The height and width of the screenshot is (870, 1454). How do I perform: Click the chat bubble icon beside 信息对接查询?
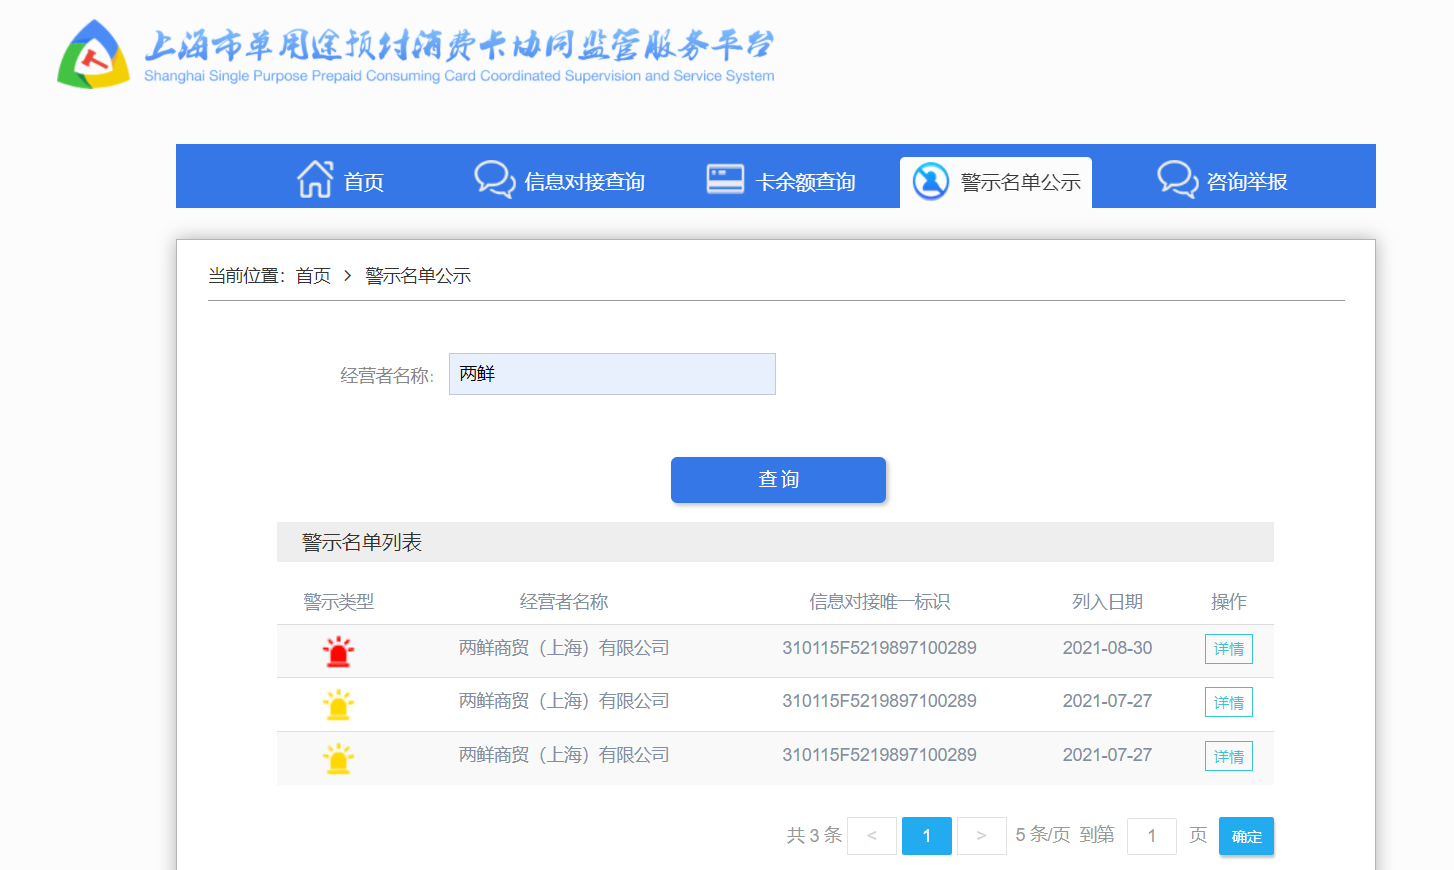pos(495,179)
